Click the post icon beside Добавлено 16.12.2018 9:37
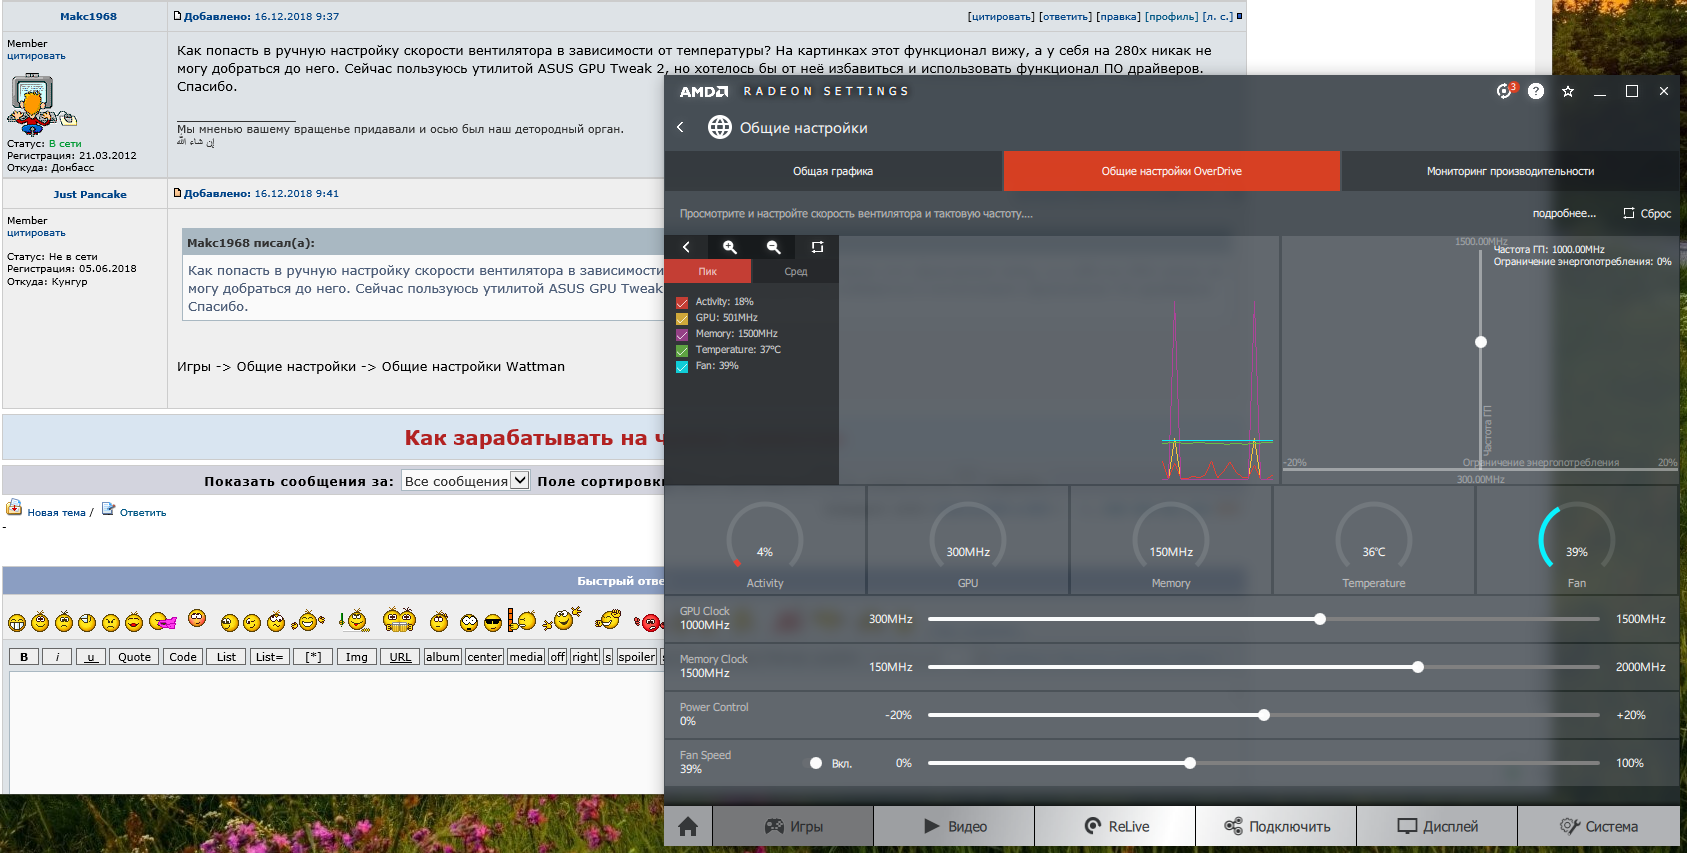This screenshot has width=1687, height=853. [x=178, y=16]
